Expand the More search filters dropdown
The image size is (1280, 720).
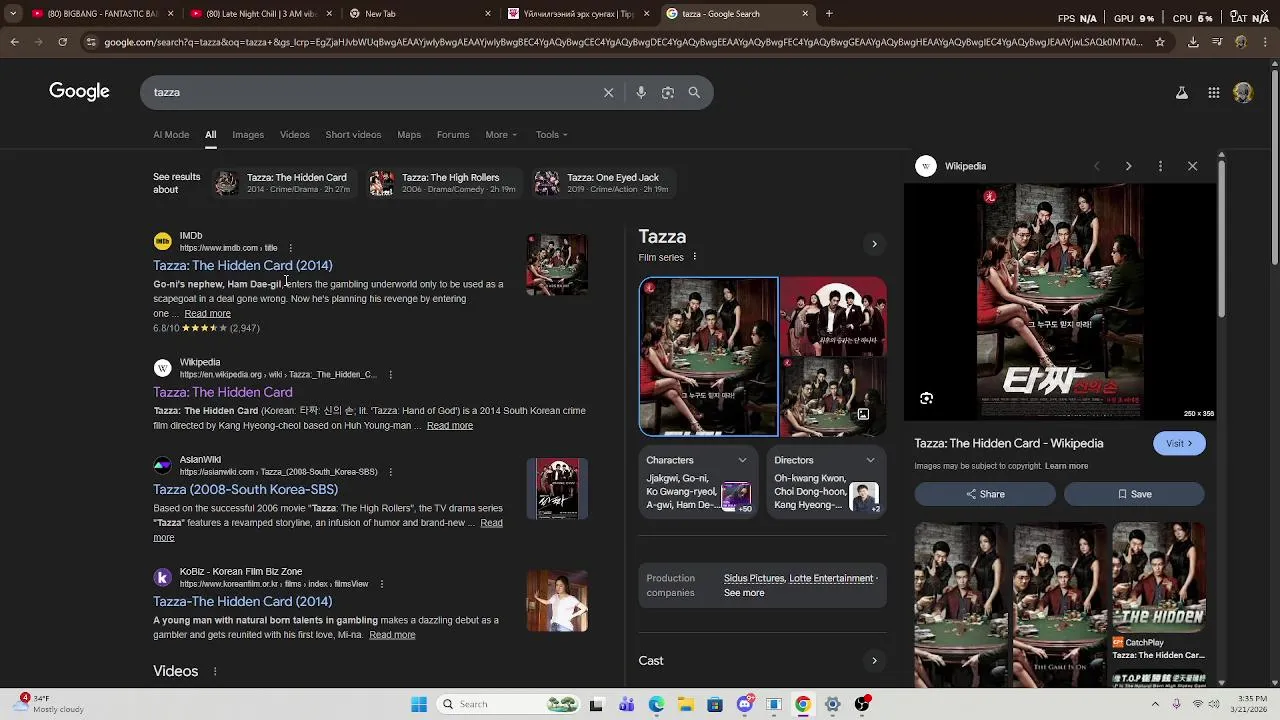pyautogui.click(x=501, y=134)
